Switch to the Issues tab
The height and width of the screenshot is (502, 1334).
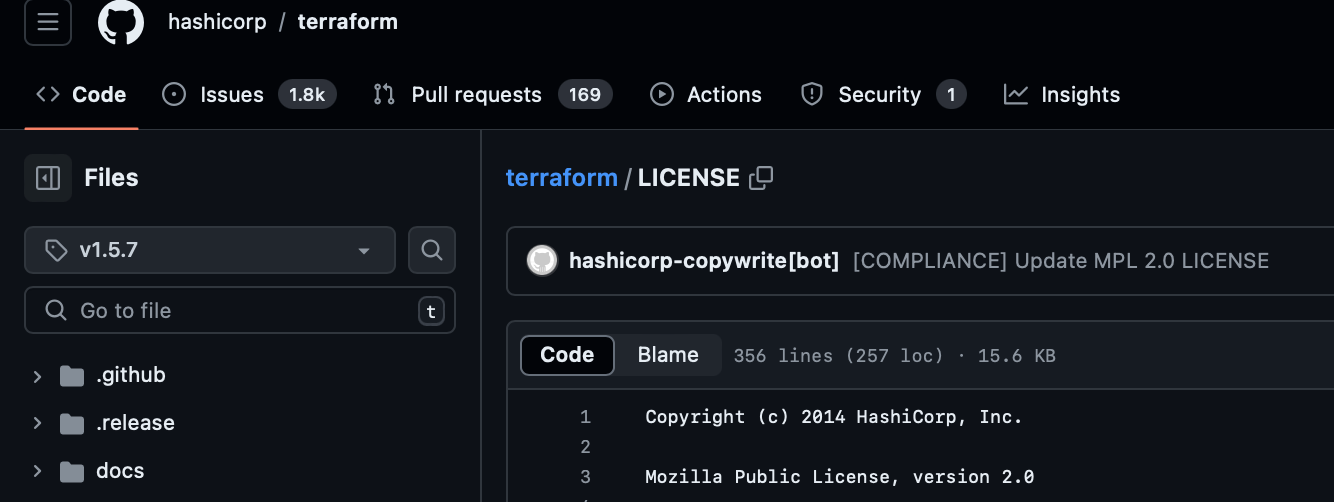(x=249, y=95)
